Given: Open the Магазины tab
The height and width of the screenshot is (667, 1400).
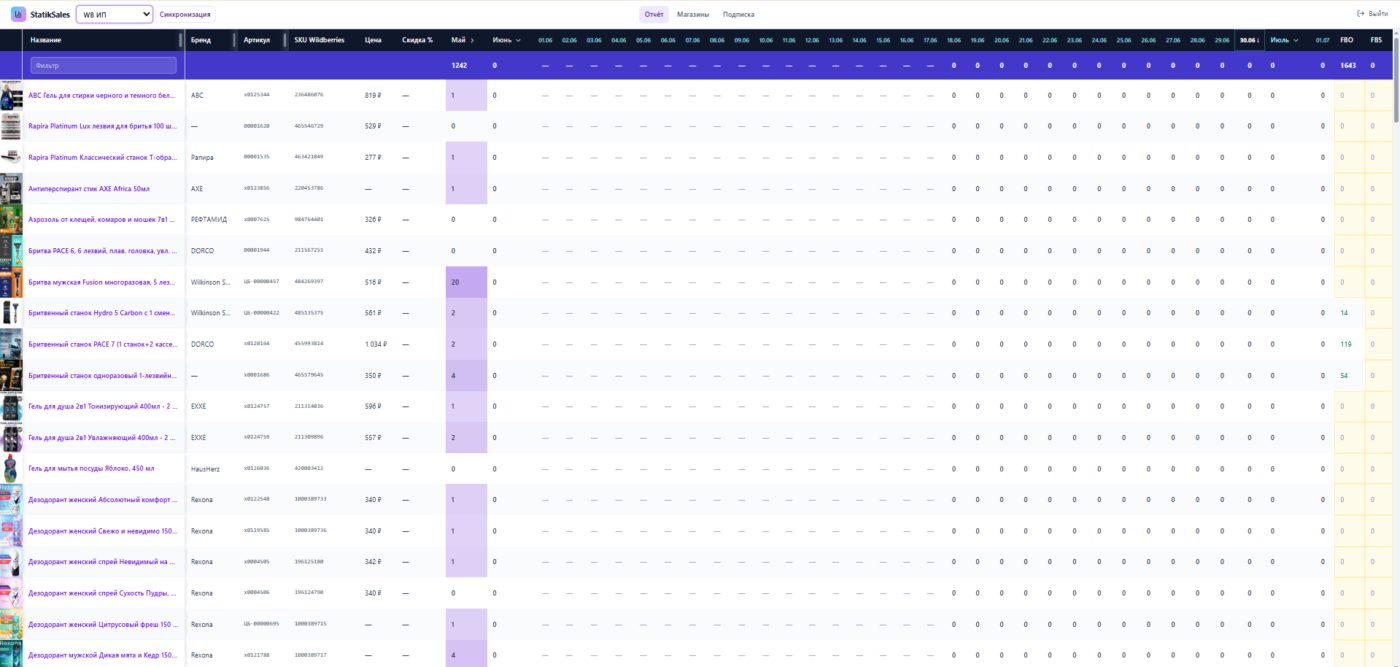Looking at the screenshot, I should coord(693,14).
